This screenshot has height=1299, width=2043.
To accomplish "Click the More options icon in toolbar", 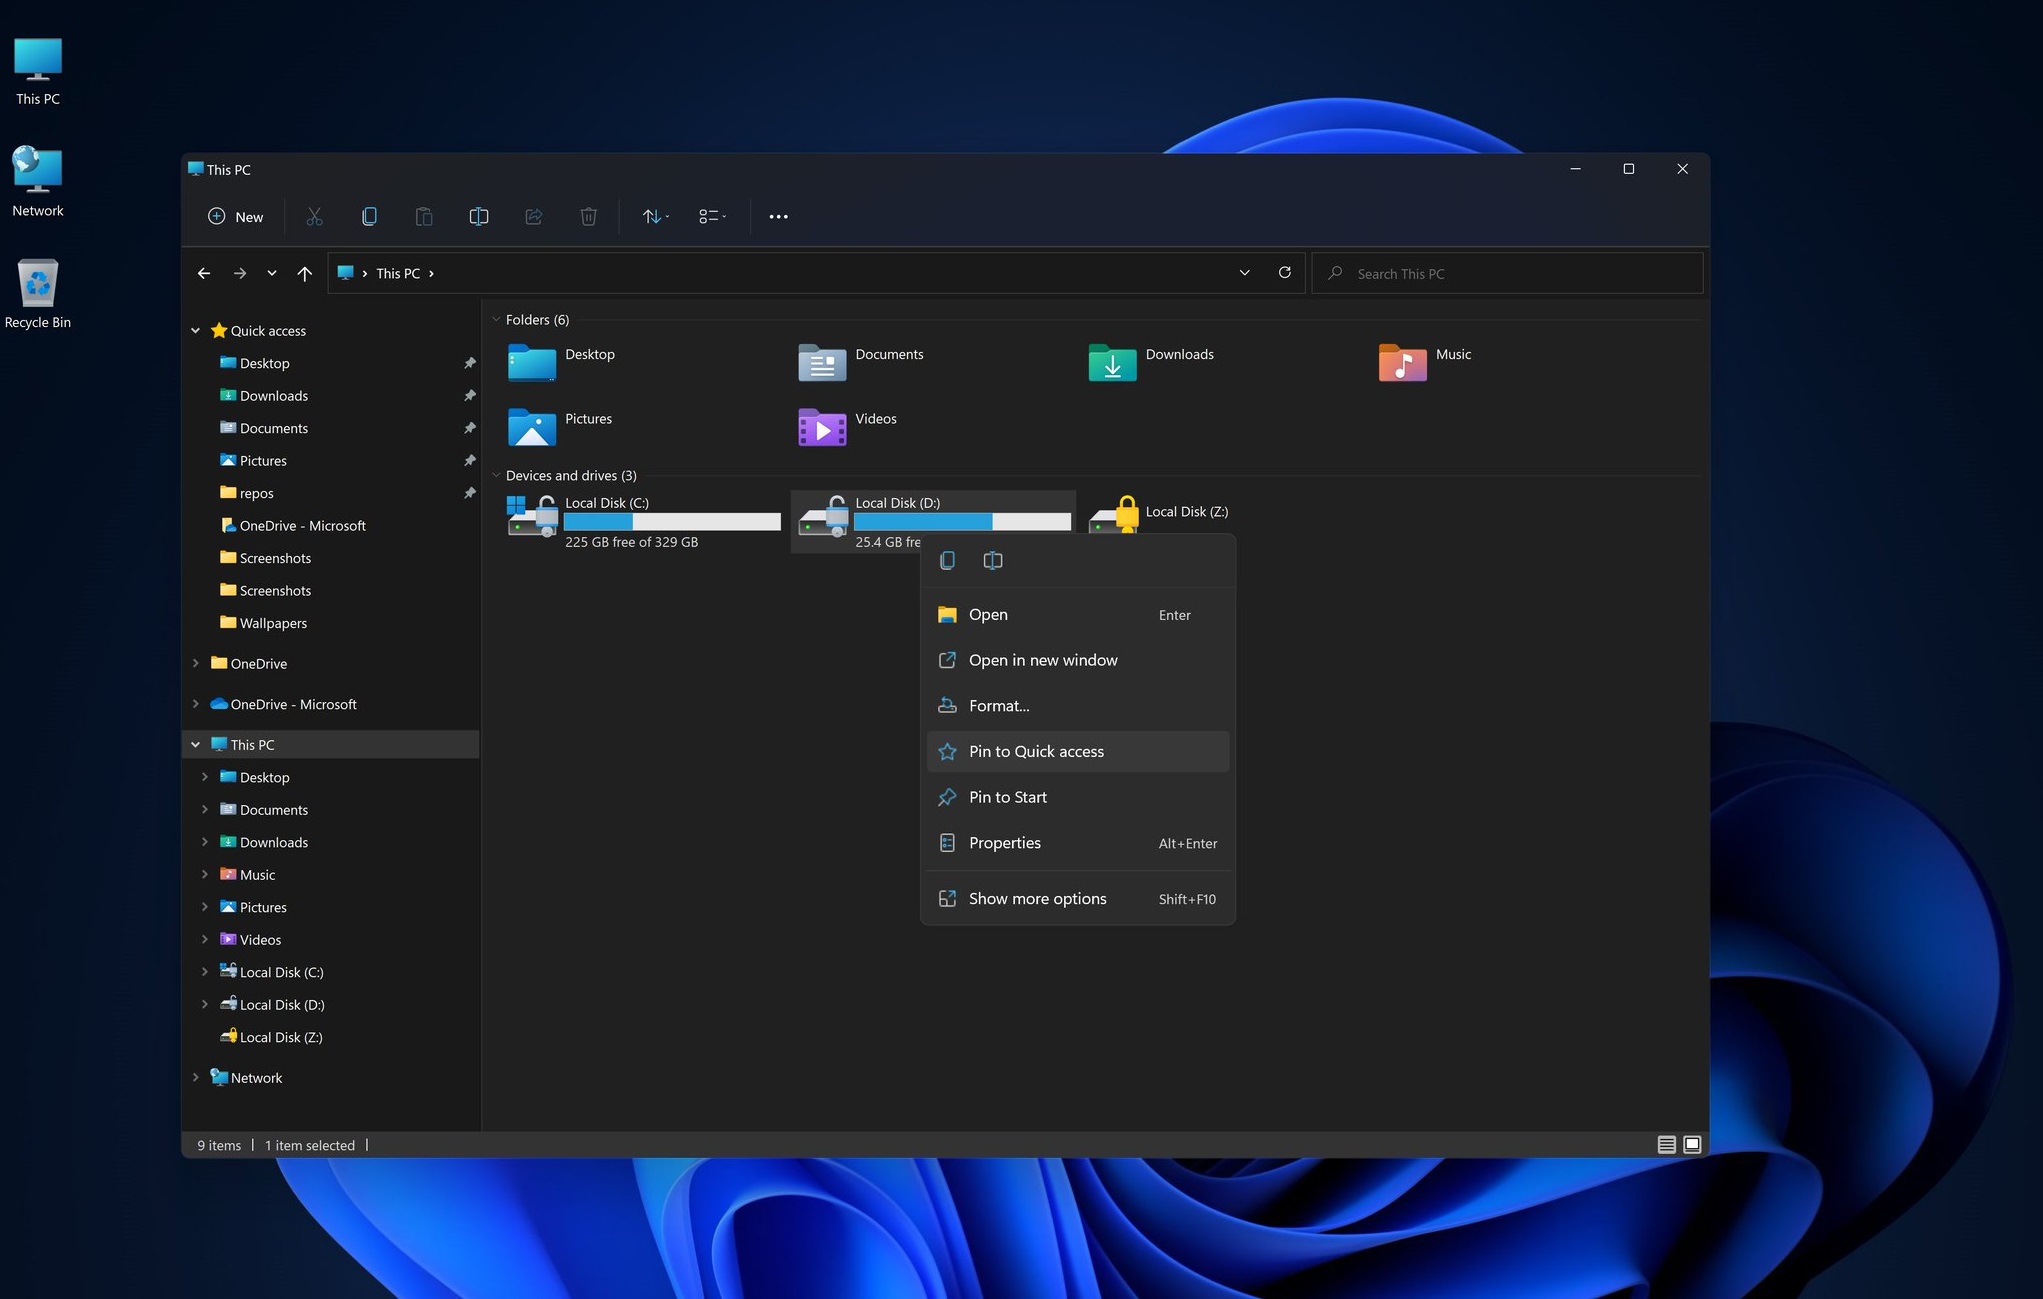I will [x=777, y=216].
